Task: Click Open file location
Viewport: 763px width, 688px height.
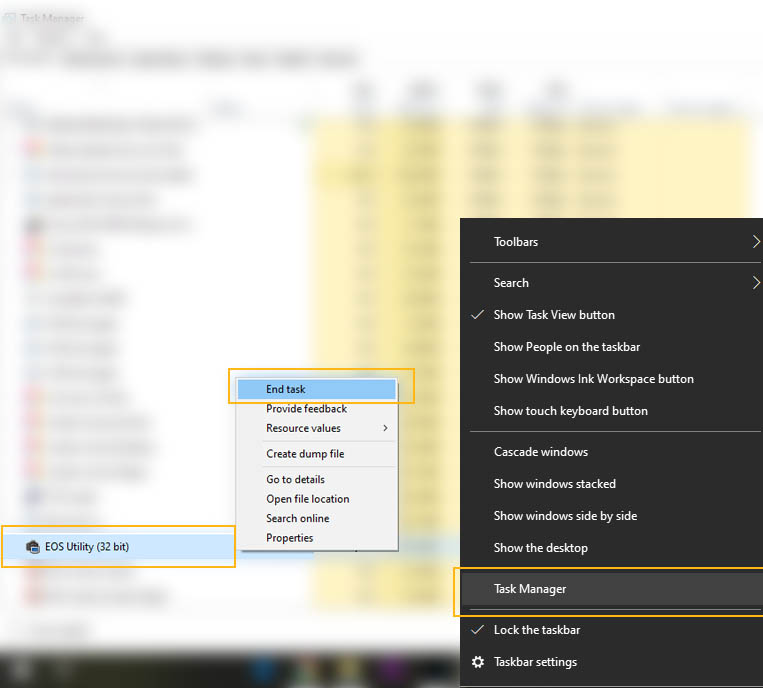Action: pos(317,499)
